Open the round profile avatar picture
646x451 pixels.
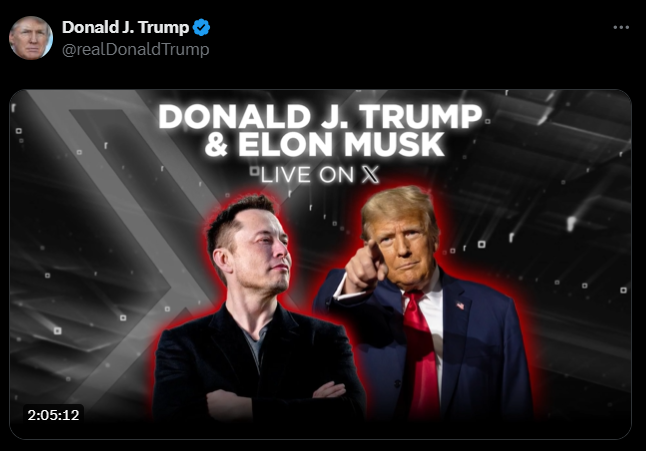tap(31, 38)
